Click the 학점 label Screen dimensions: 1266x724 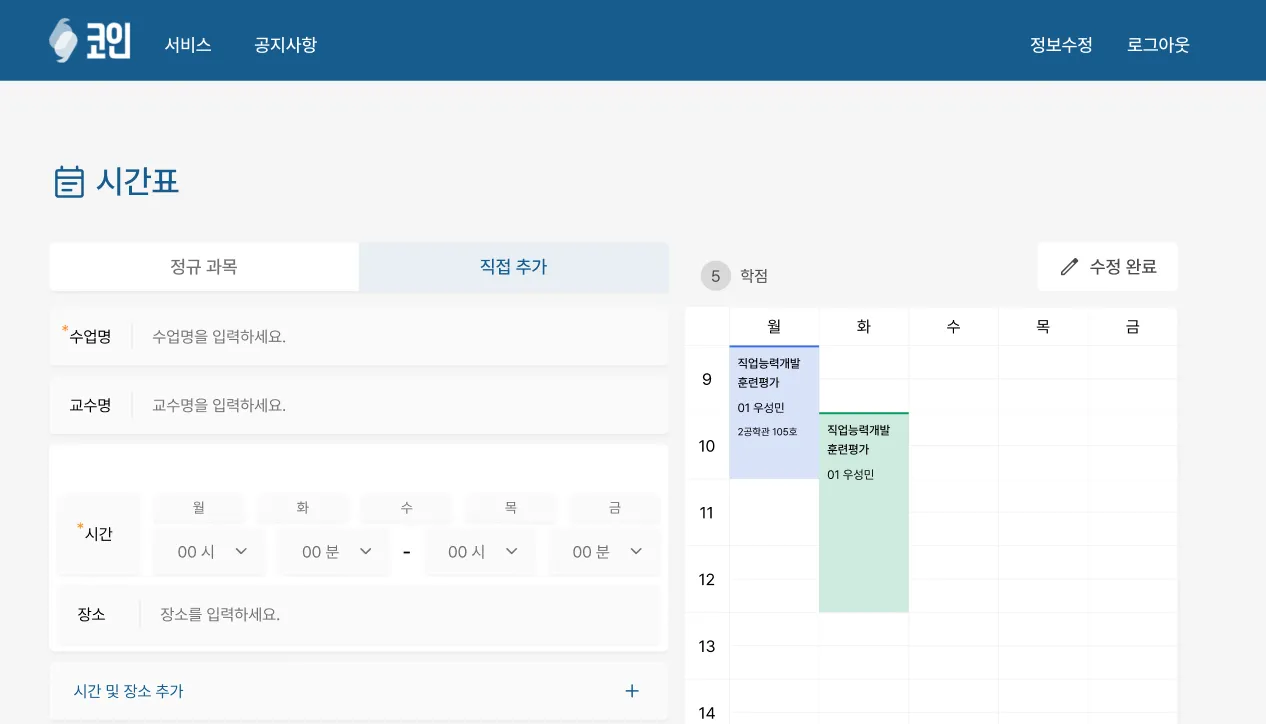[x=754, y=276]
